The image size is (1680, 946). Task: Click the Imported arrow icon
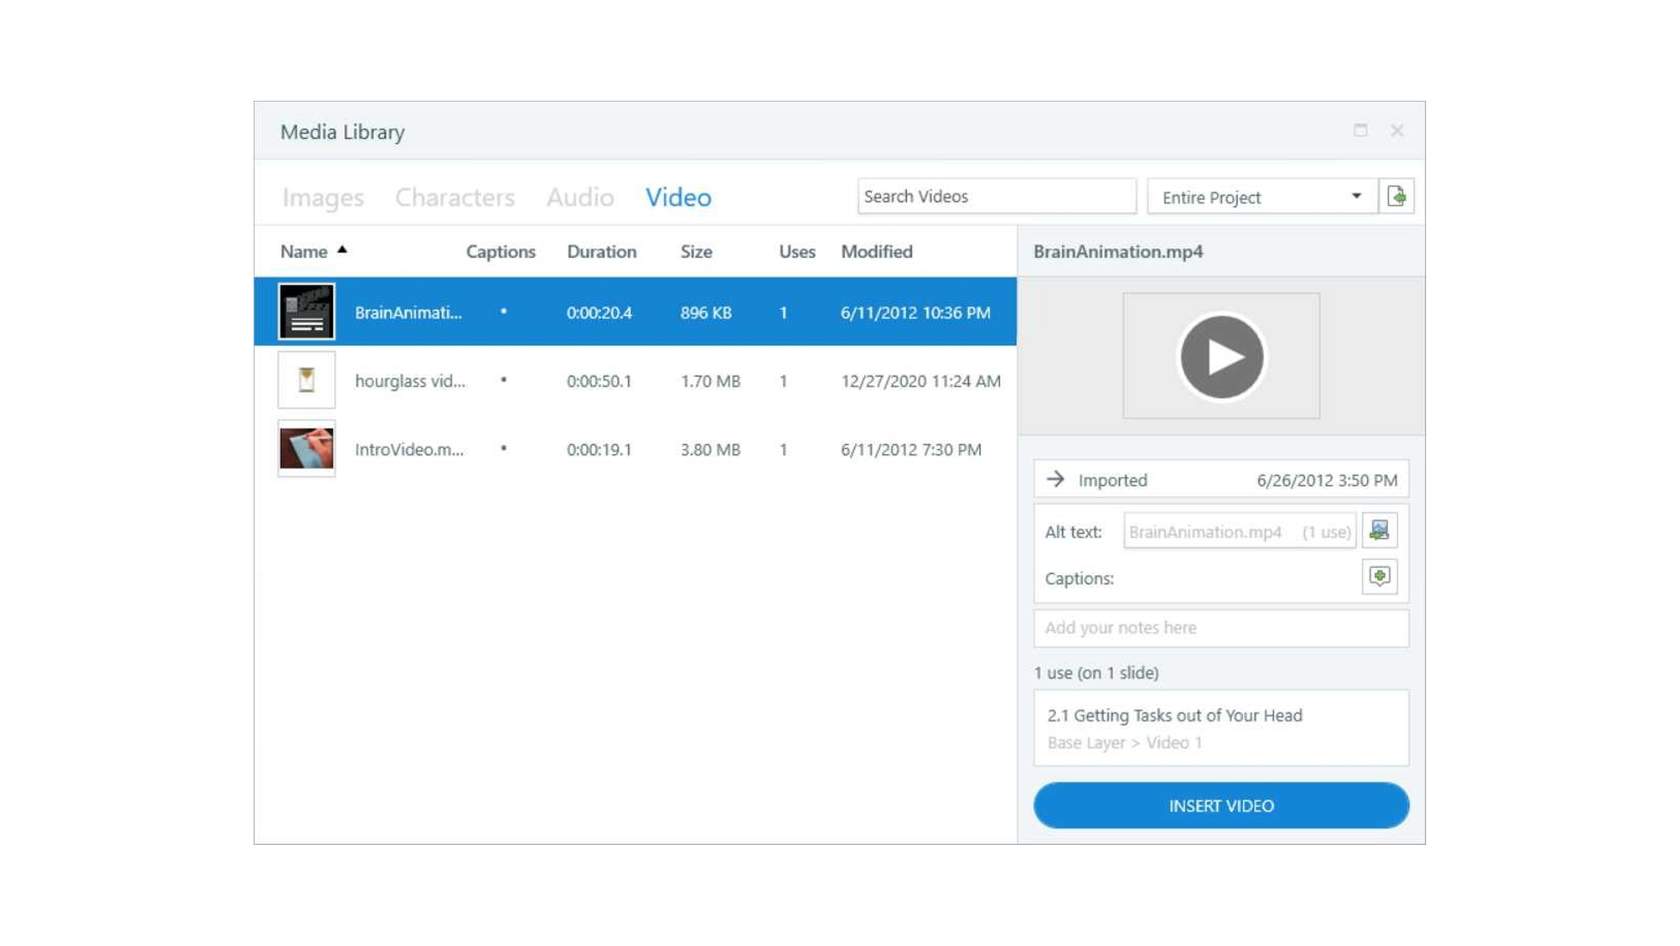coord(1055,480)
